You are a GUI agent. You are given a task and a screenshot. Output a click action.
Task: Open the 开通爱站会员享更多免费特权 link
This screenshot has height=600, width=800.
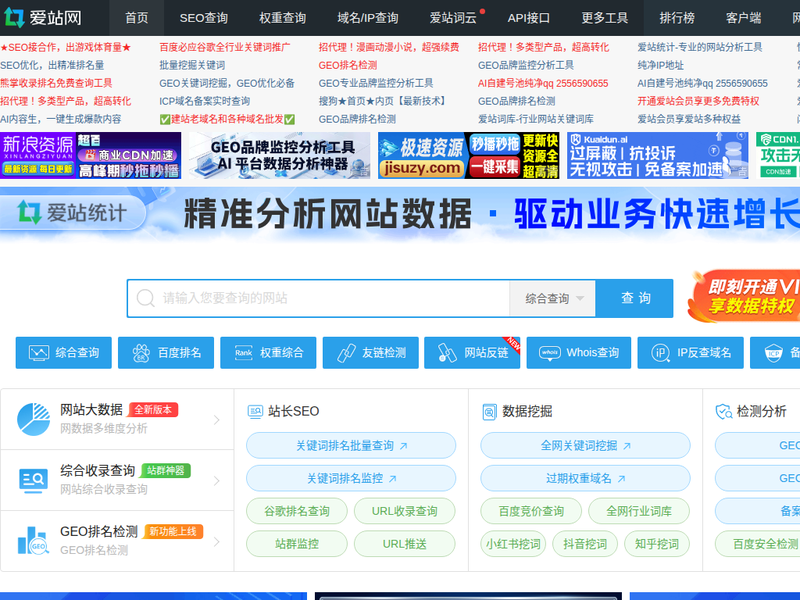698,101
